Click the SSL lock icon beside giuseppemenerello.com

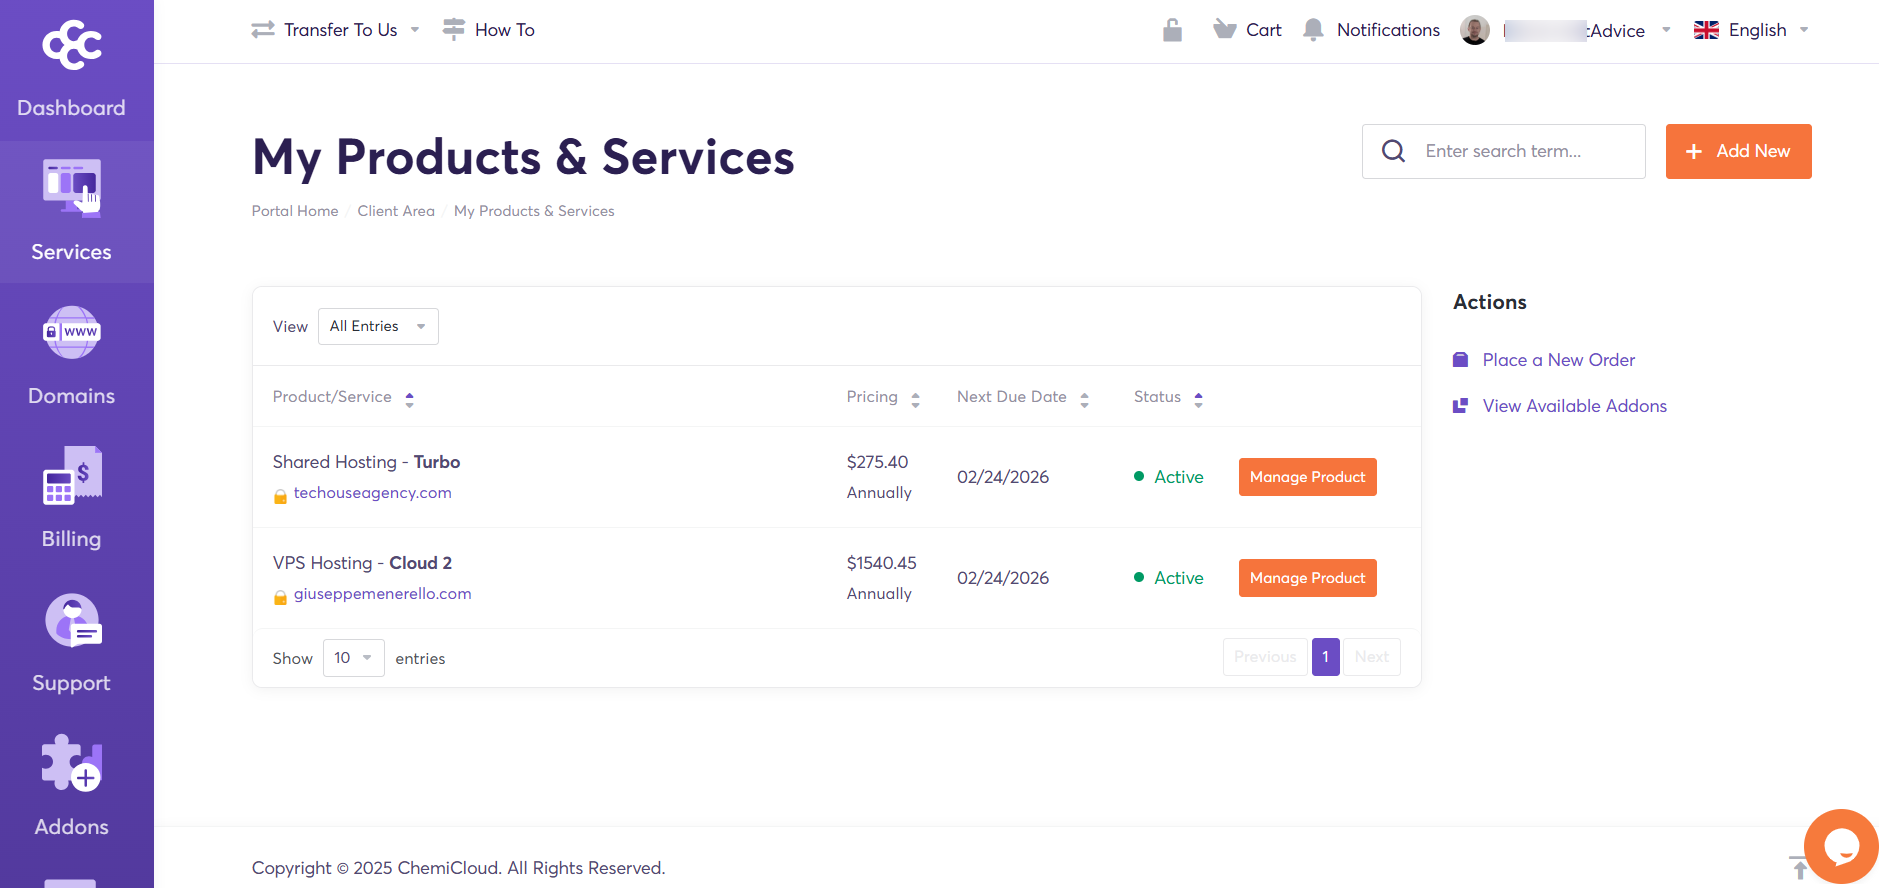click(281, 597)
